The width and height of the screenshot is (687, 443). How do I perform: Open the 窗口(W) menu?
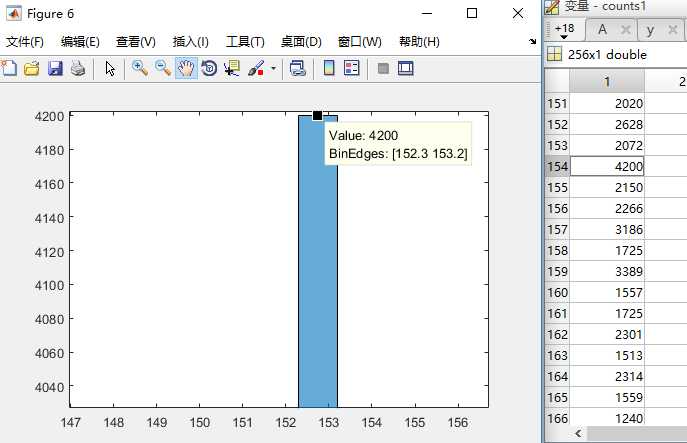pos(360,42)
